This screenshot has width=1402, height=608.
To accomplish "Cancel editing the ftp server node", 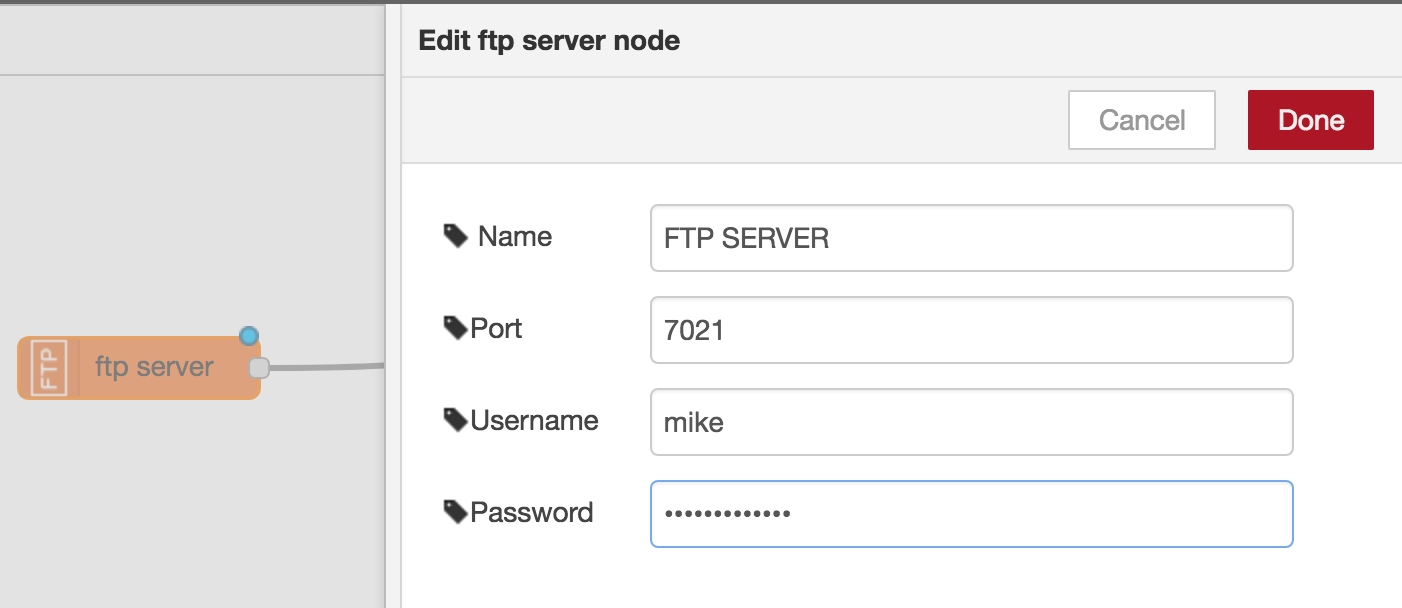I will pyautogui.click(x=1142, y=120).
